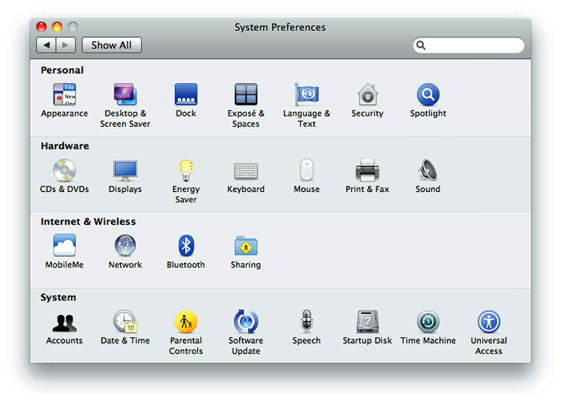Click the search field in the toolbar
The image size is (561, 404).
click(468, 45)
